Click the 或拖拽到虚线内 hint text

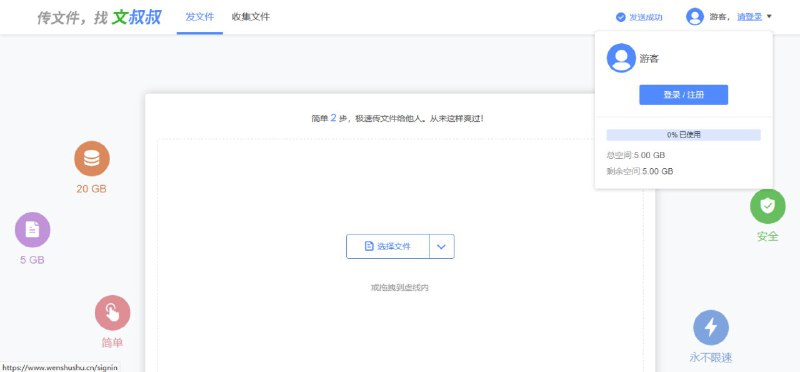click(399, 288)
